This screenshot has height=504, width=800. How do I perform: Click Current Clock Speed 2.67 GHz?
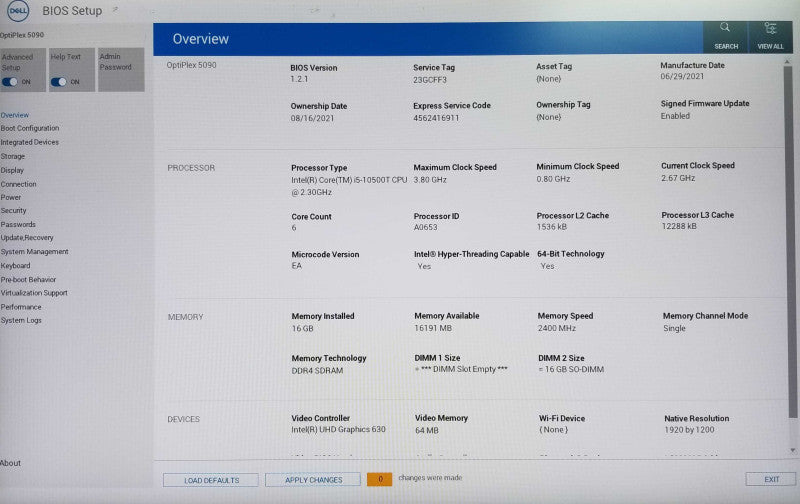678,178
